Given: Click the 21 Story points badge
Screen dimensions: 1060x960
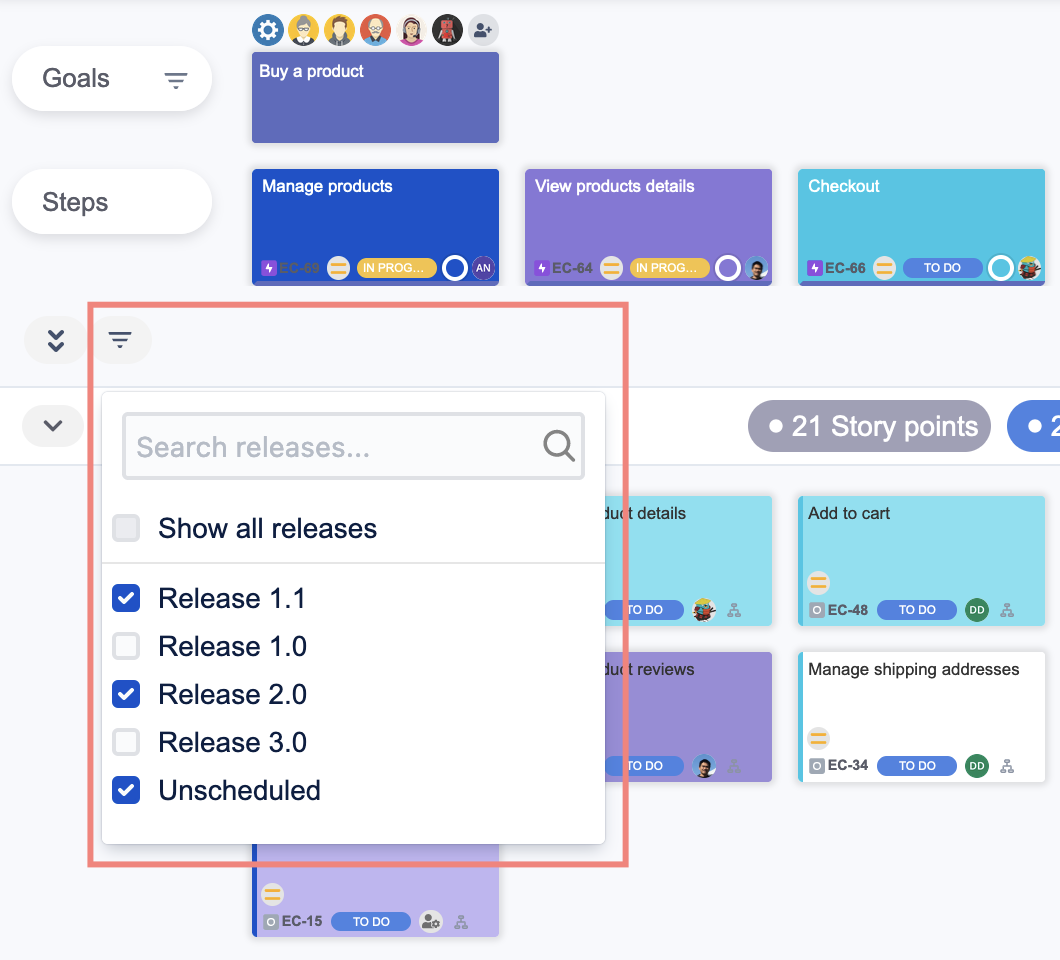Looking at the screenshot, I should point(869,427).
